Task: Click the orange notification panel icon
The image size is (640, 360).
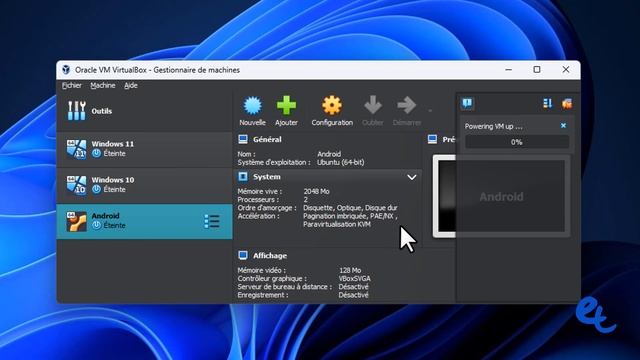Action: coord(567,104)
